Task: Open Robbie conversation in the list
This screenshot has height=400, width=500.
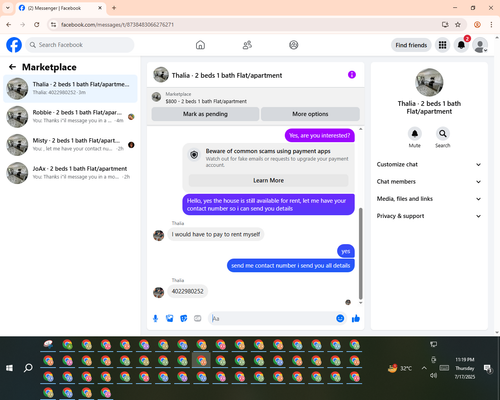Action: tap(70, 117)
